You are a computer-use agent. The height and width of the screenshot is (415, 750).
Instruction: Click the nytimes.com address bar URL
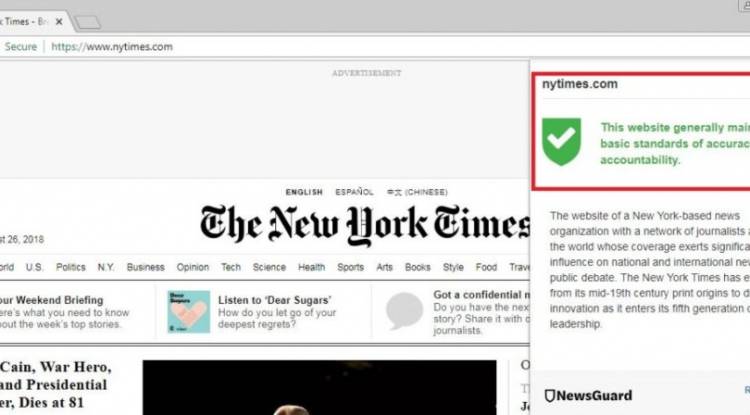tap(112, 47)
